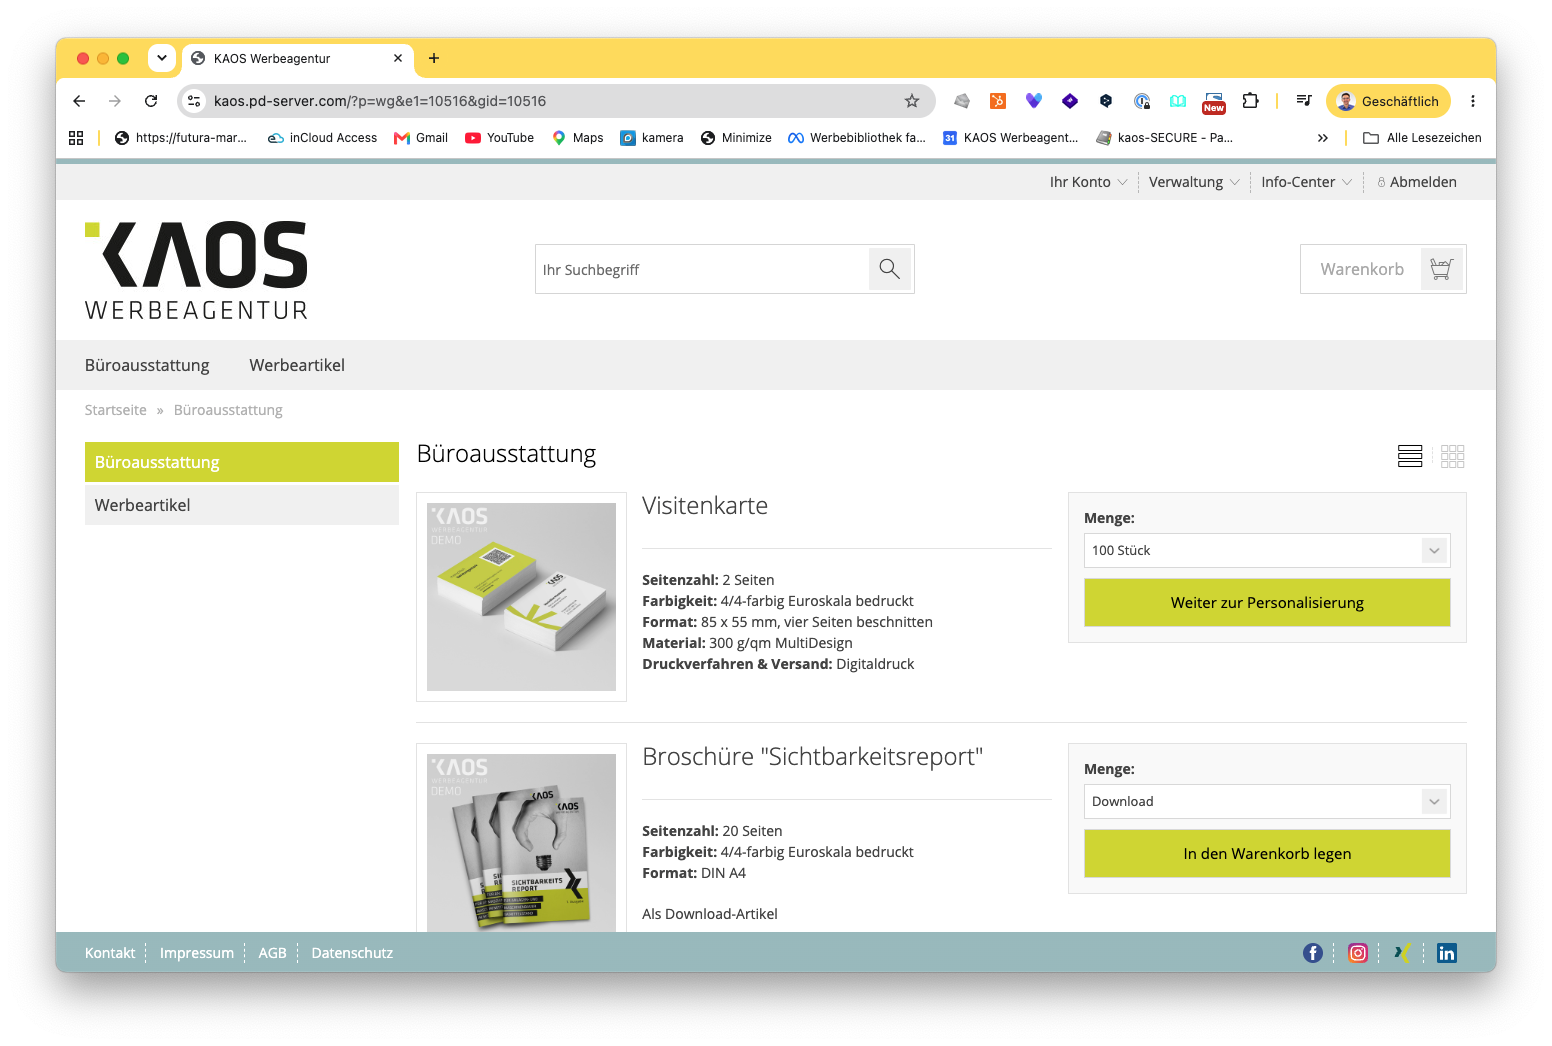
Task: View site information icon in address bar
Action: tap(195, 101)
